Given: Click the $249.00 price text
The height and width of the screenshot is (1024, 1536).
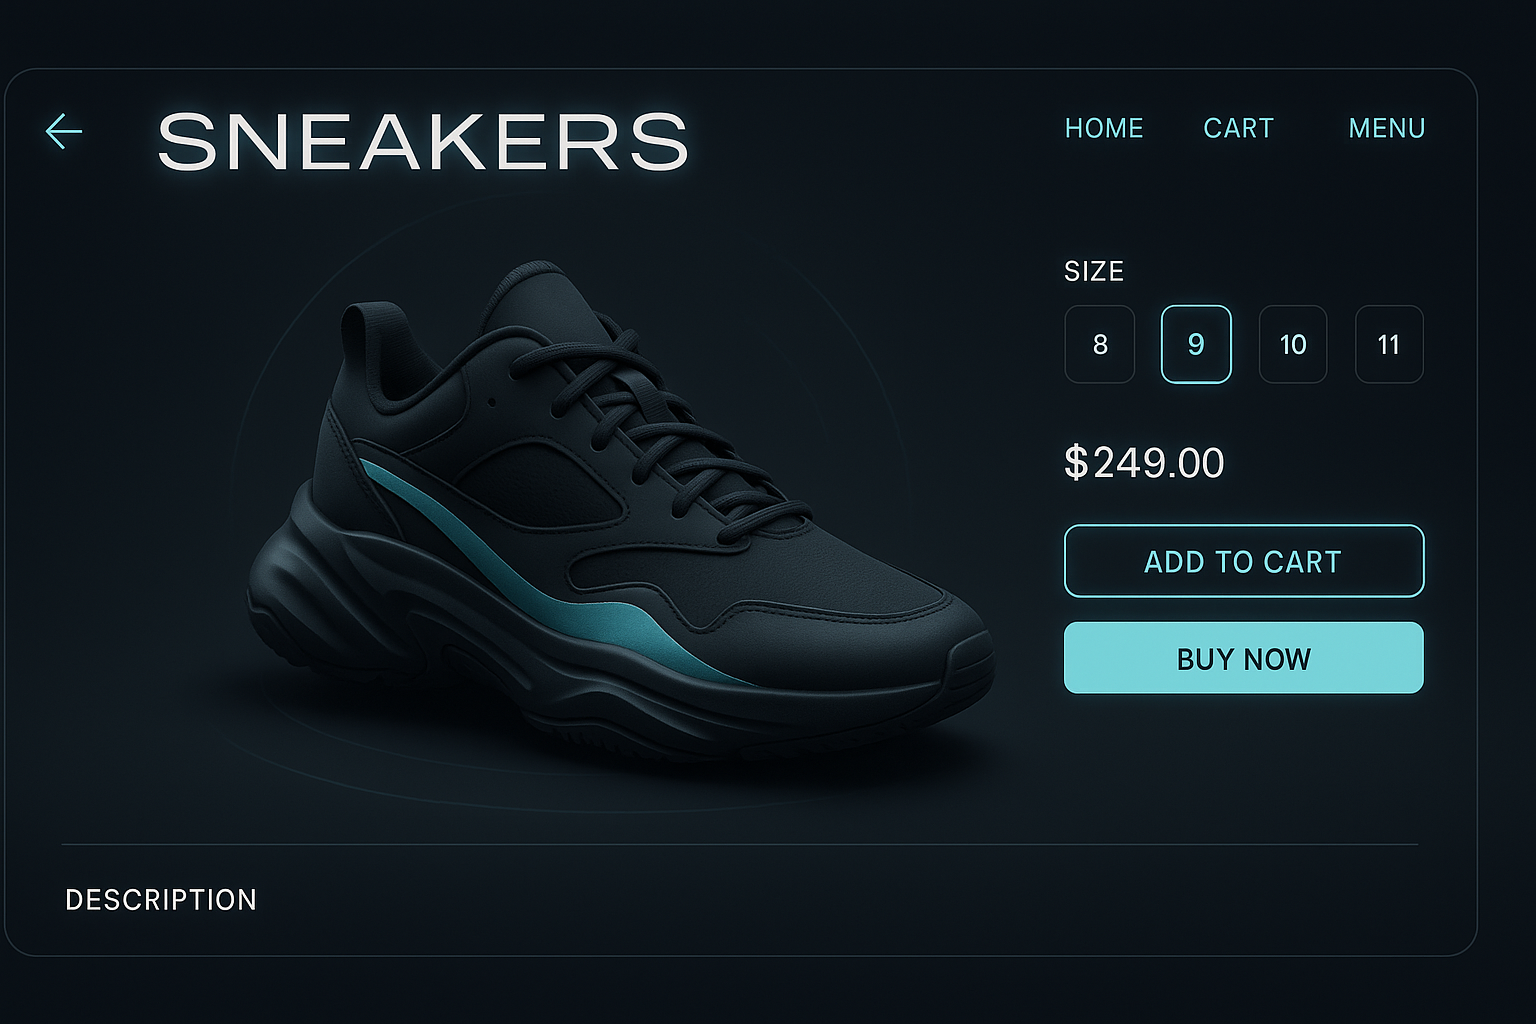Looking at the screenshot, I should pos(1144,463).
